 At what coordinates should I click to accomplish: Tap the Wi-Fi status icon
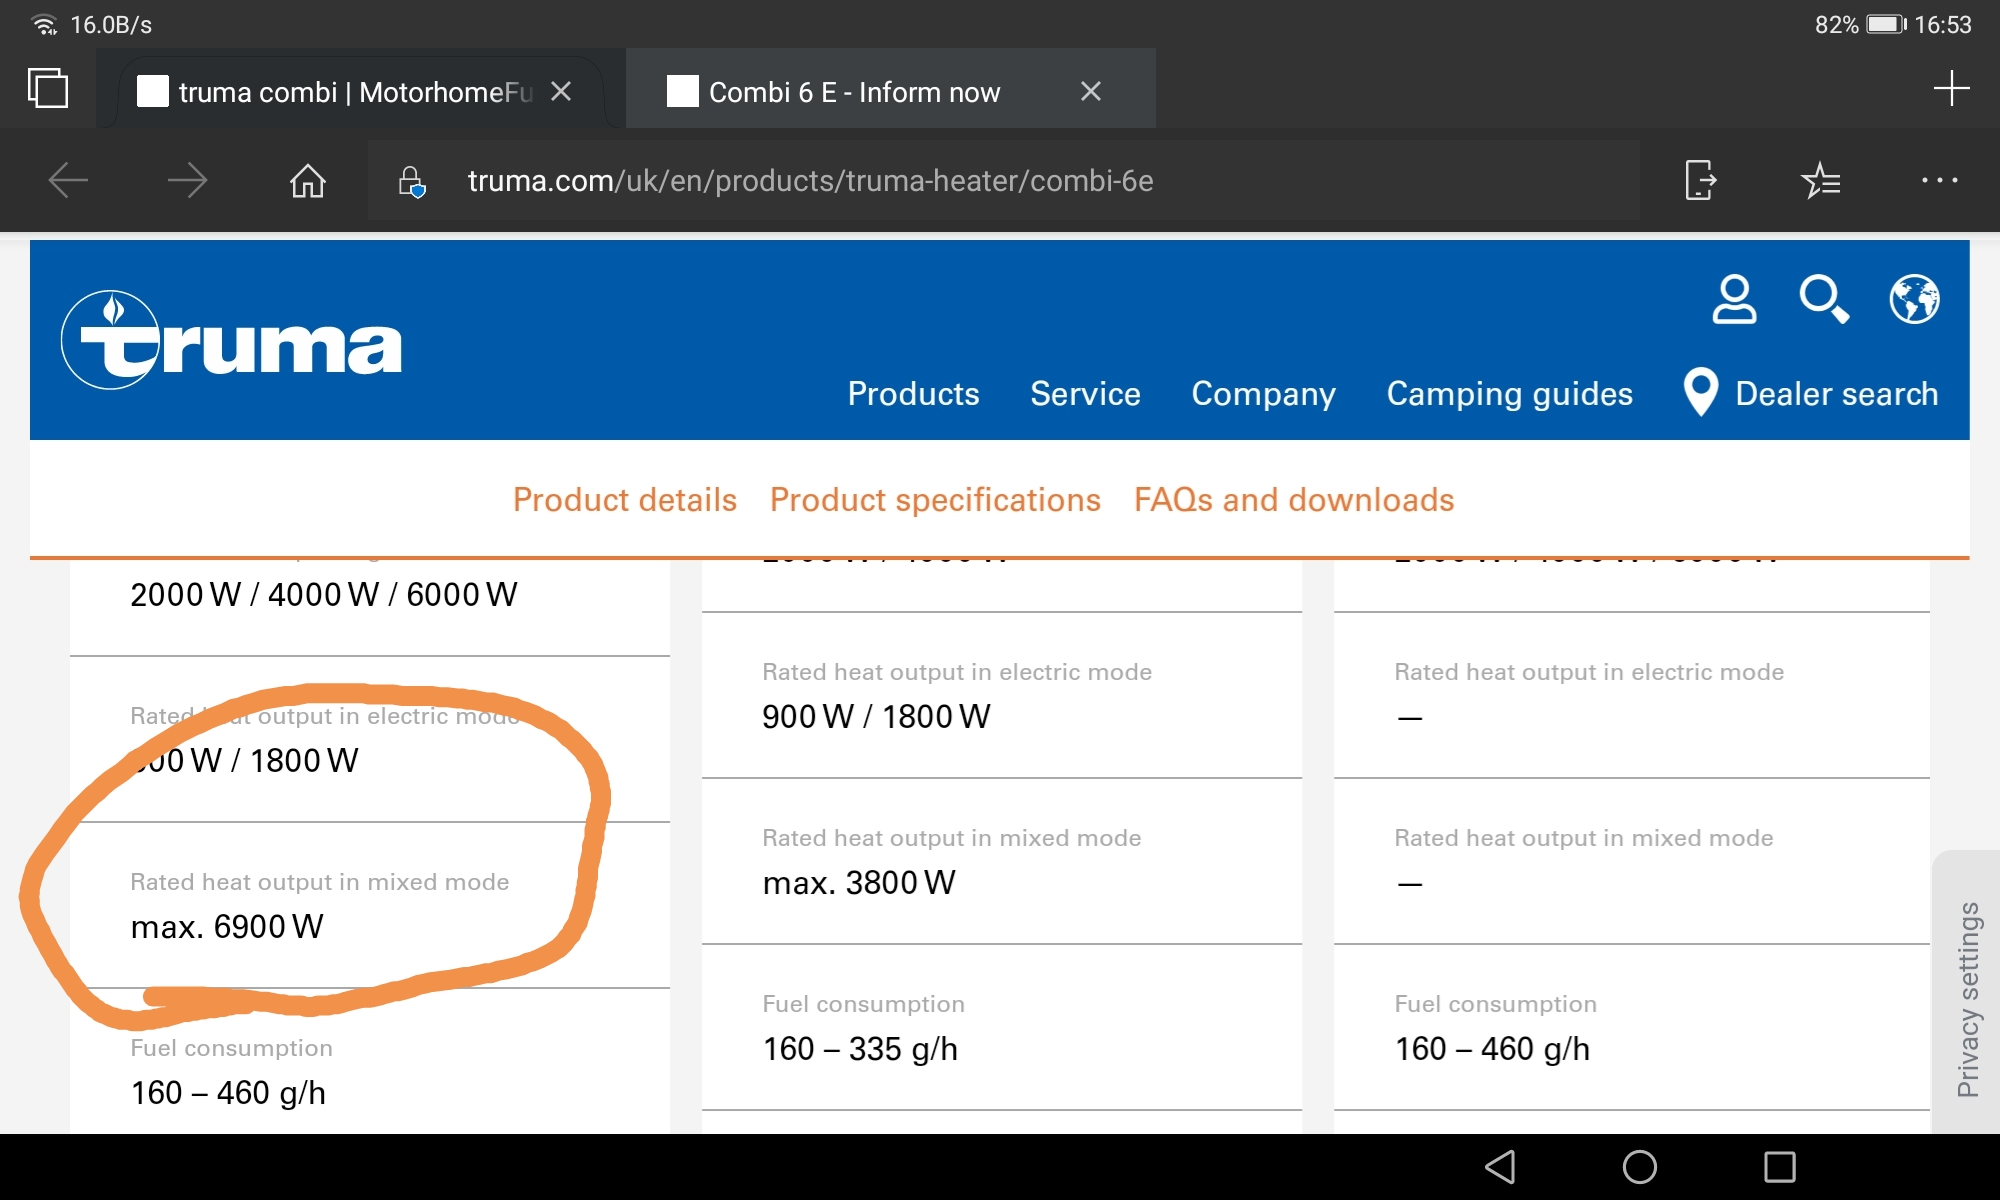(x=45, y=25)
